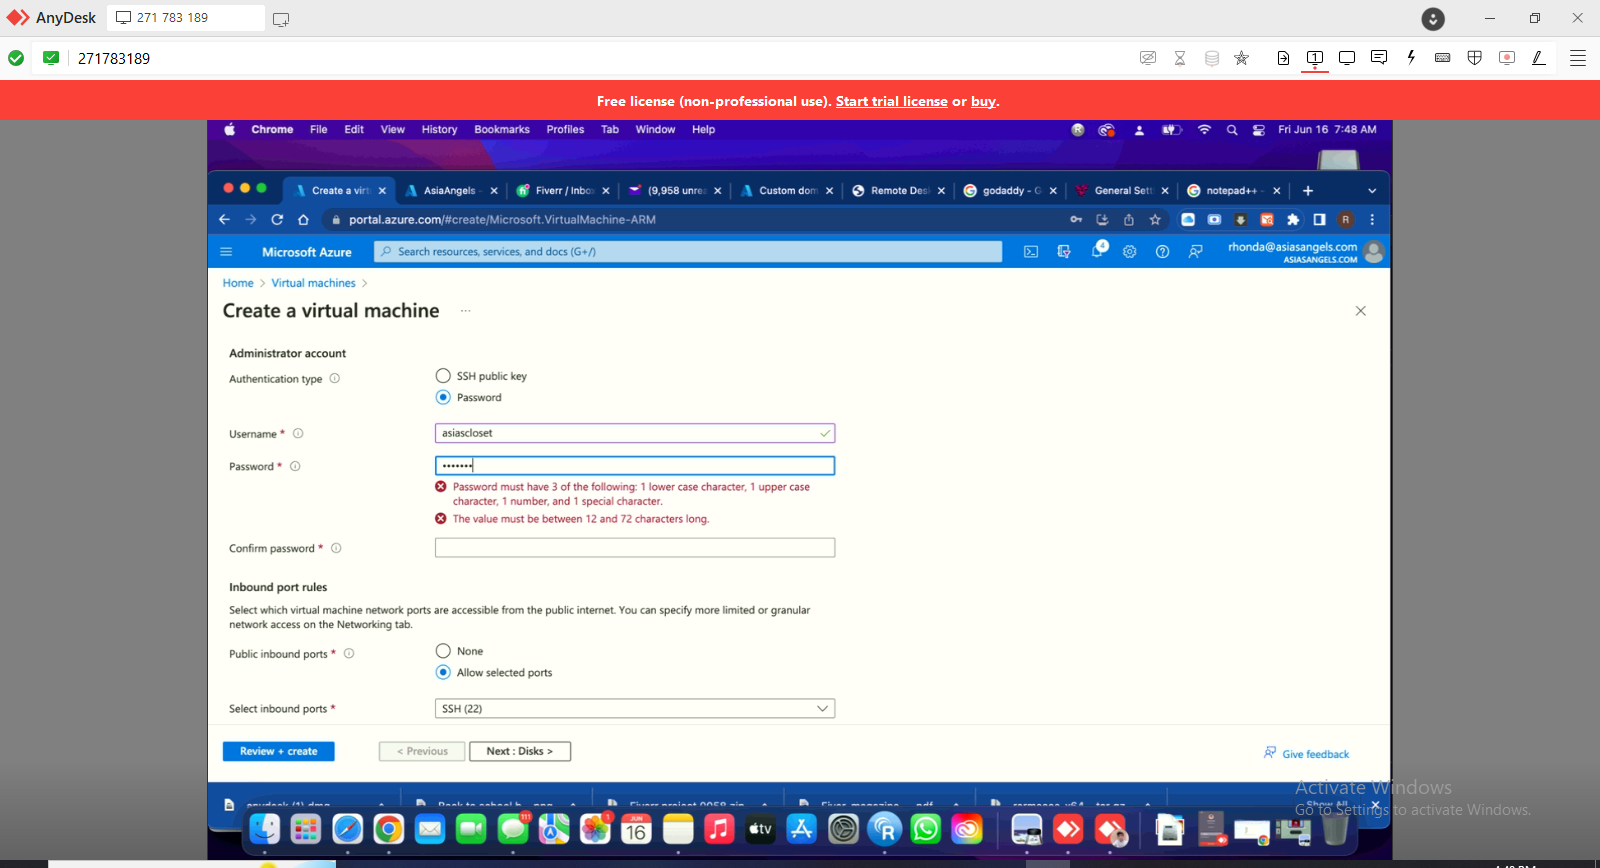Viewport: 1600px width, 868px height.
Task: Select None for public inbound ports
Action: (x=443, y=651)
